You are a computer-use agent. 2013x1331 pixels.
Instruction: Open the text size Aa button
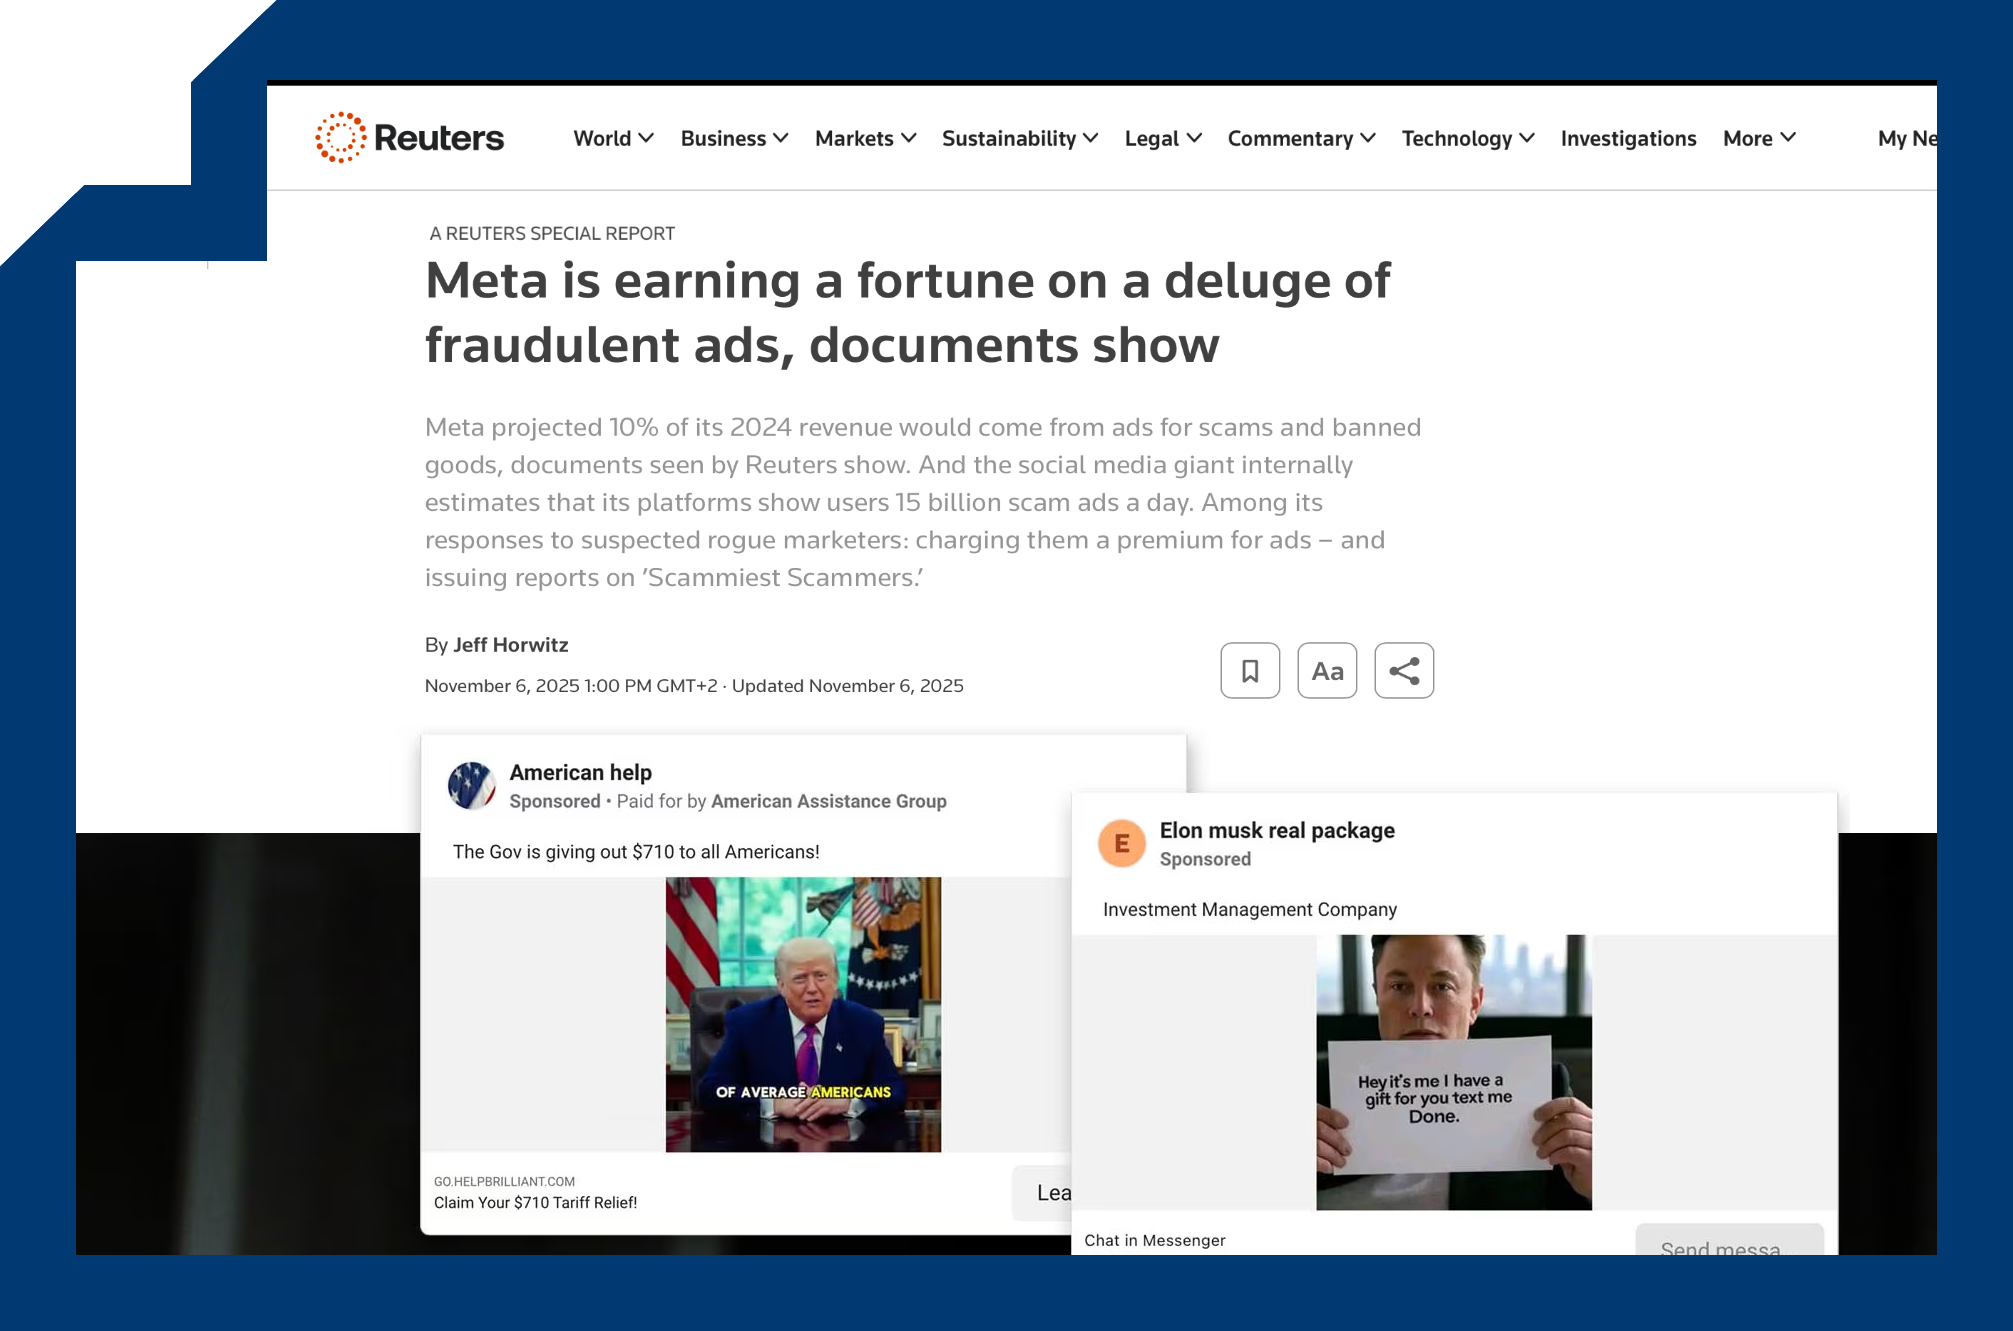click(x=1327, y=670)
